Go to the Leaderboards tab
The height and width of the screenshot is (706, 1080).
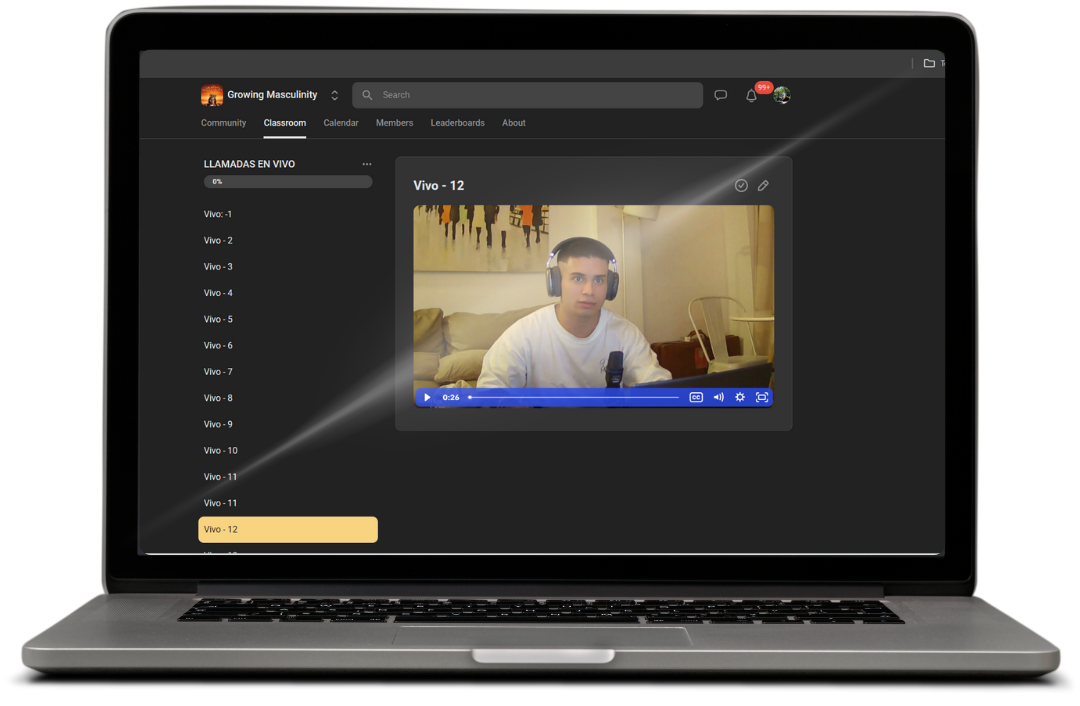pyautogui.click(x=457, y=123)
